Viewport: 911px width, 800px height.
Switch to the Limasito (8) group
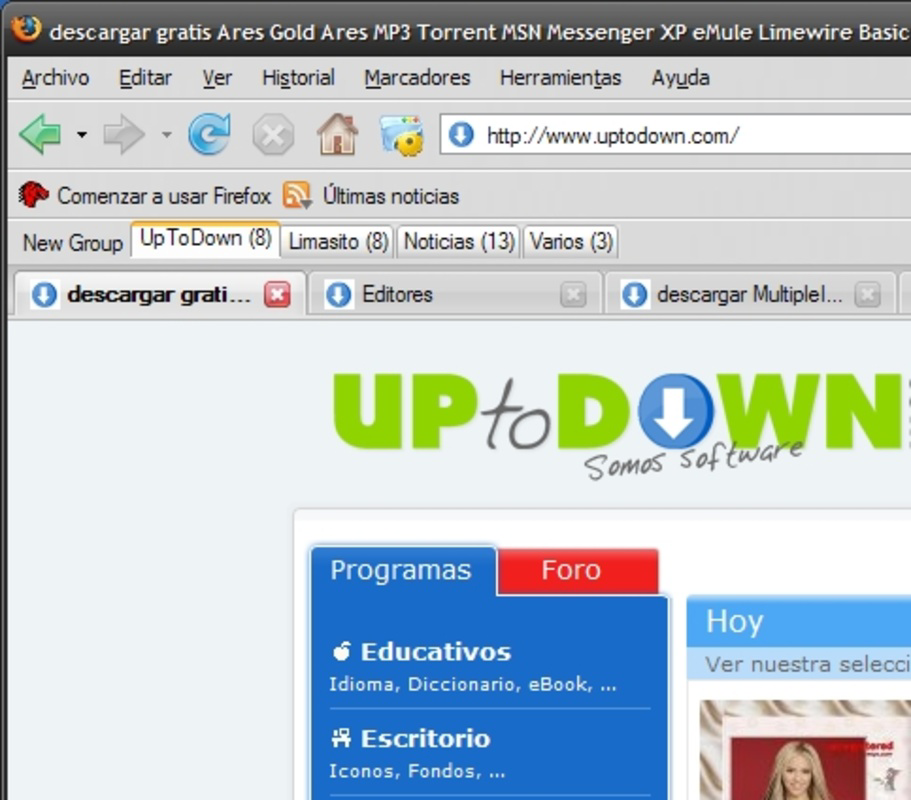click(338, 241)
